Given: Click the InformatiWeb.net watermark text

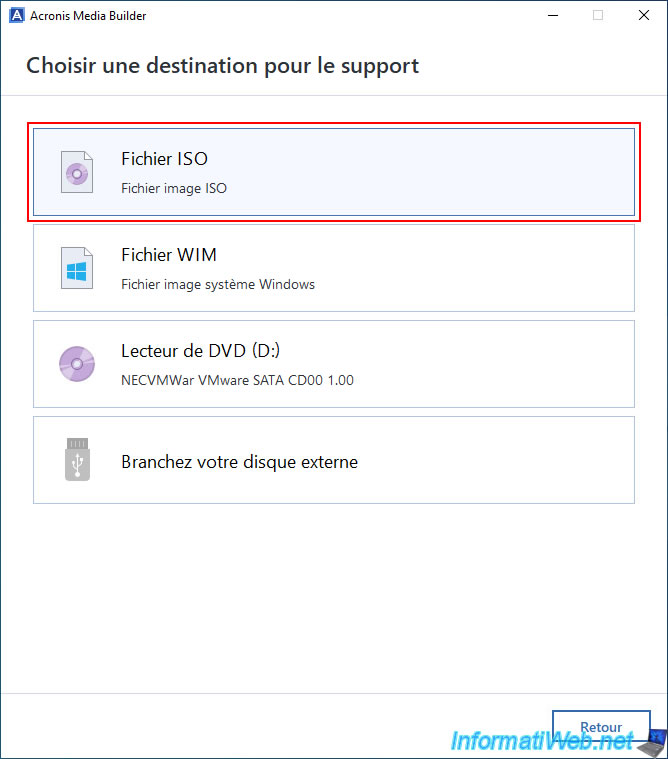Looking at the screenshot, I should pos(540,742).
